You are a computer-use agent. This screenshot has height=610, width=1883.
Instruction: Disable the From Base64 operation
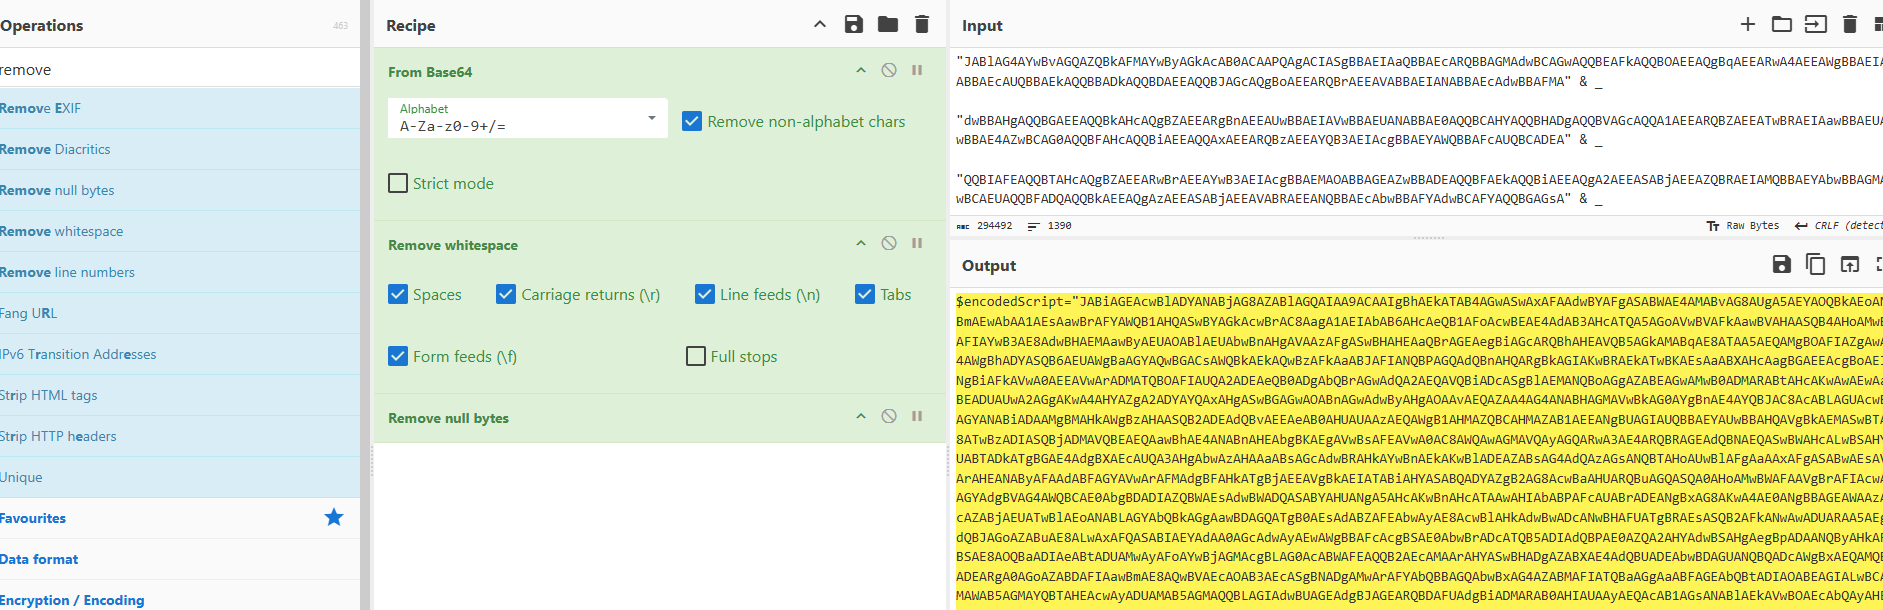(x=889, y=71)
